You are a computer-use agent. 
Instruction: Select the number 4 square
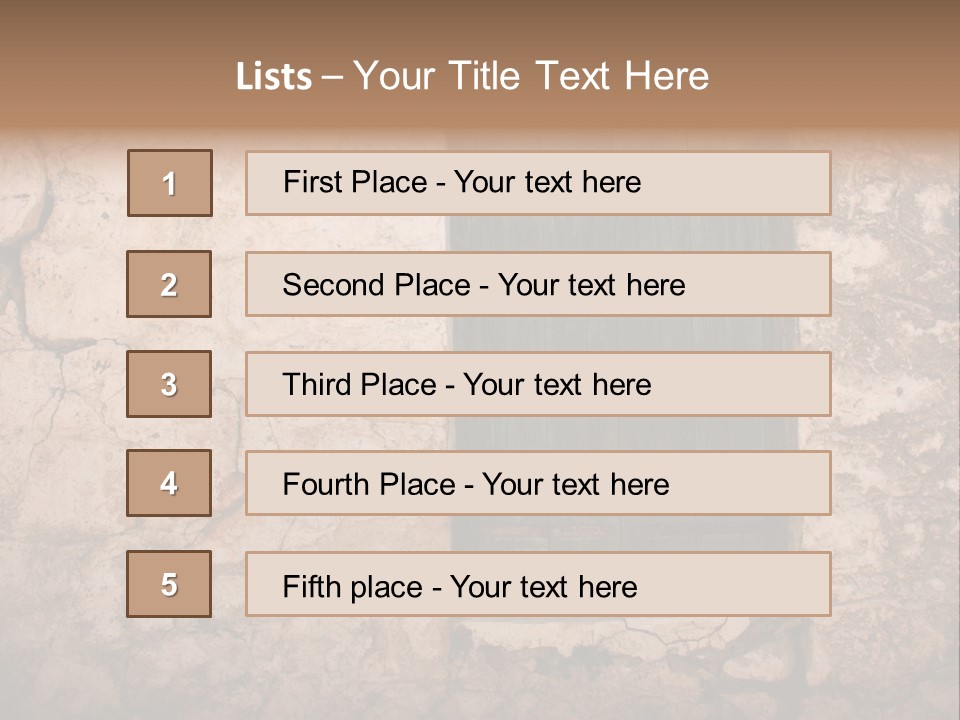(169, 483)
